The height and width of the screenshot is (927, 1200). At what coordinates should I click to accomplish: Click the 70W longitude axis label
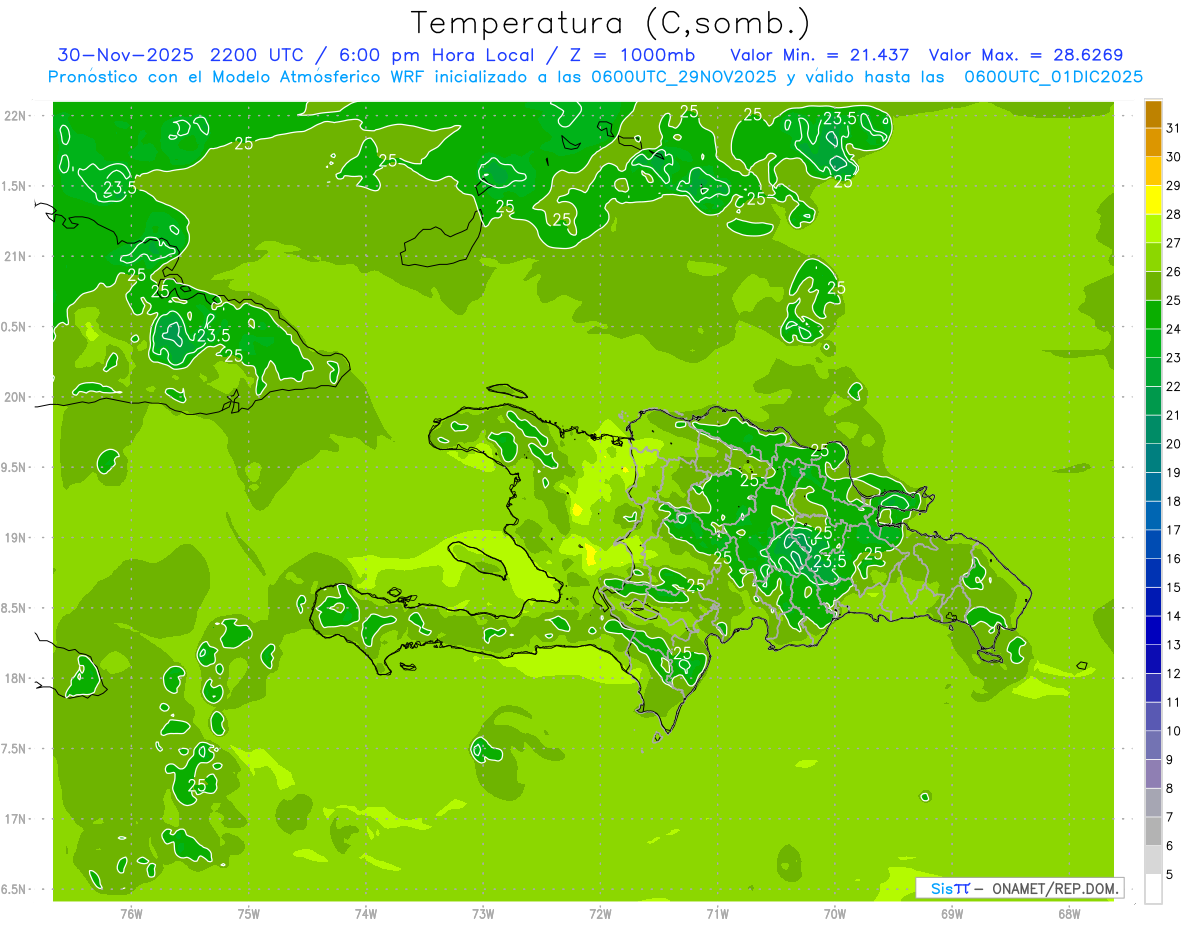[835, 913]
